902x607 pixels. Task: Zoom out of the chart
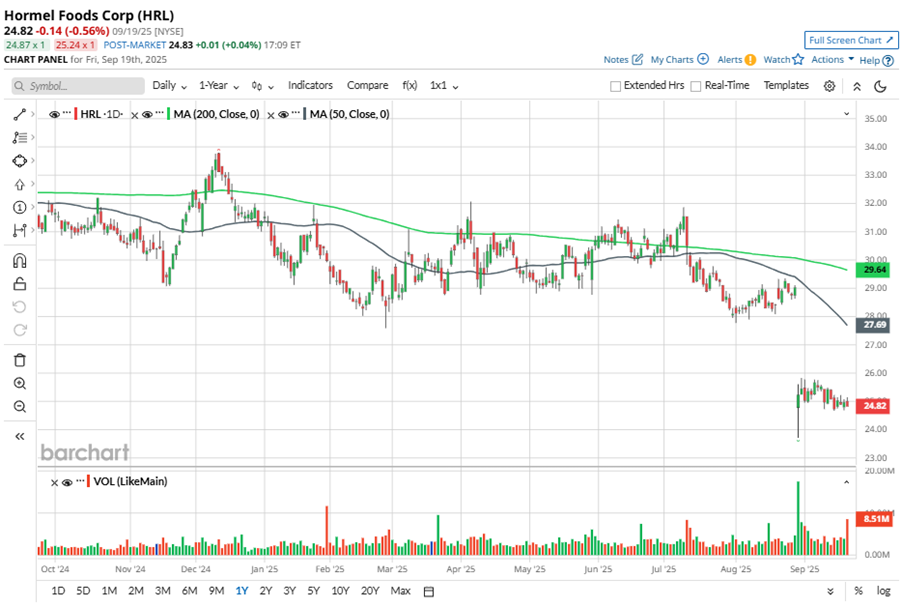pyautogui.click(x=20, y=407)
